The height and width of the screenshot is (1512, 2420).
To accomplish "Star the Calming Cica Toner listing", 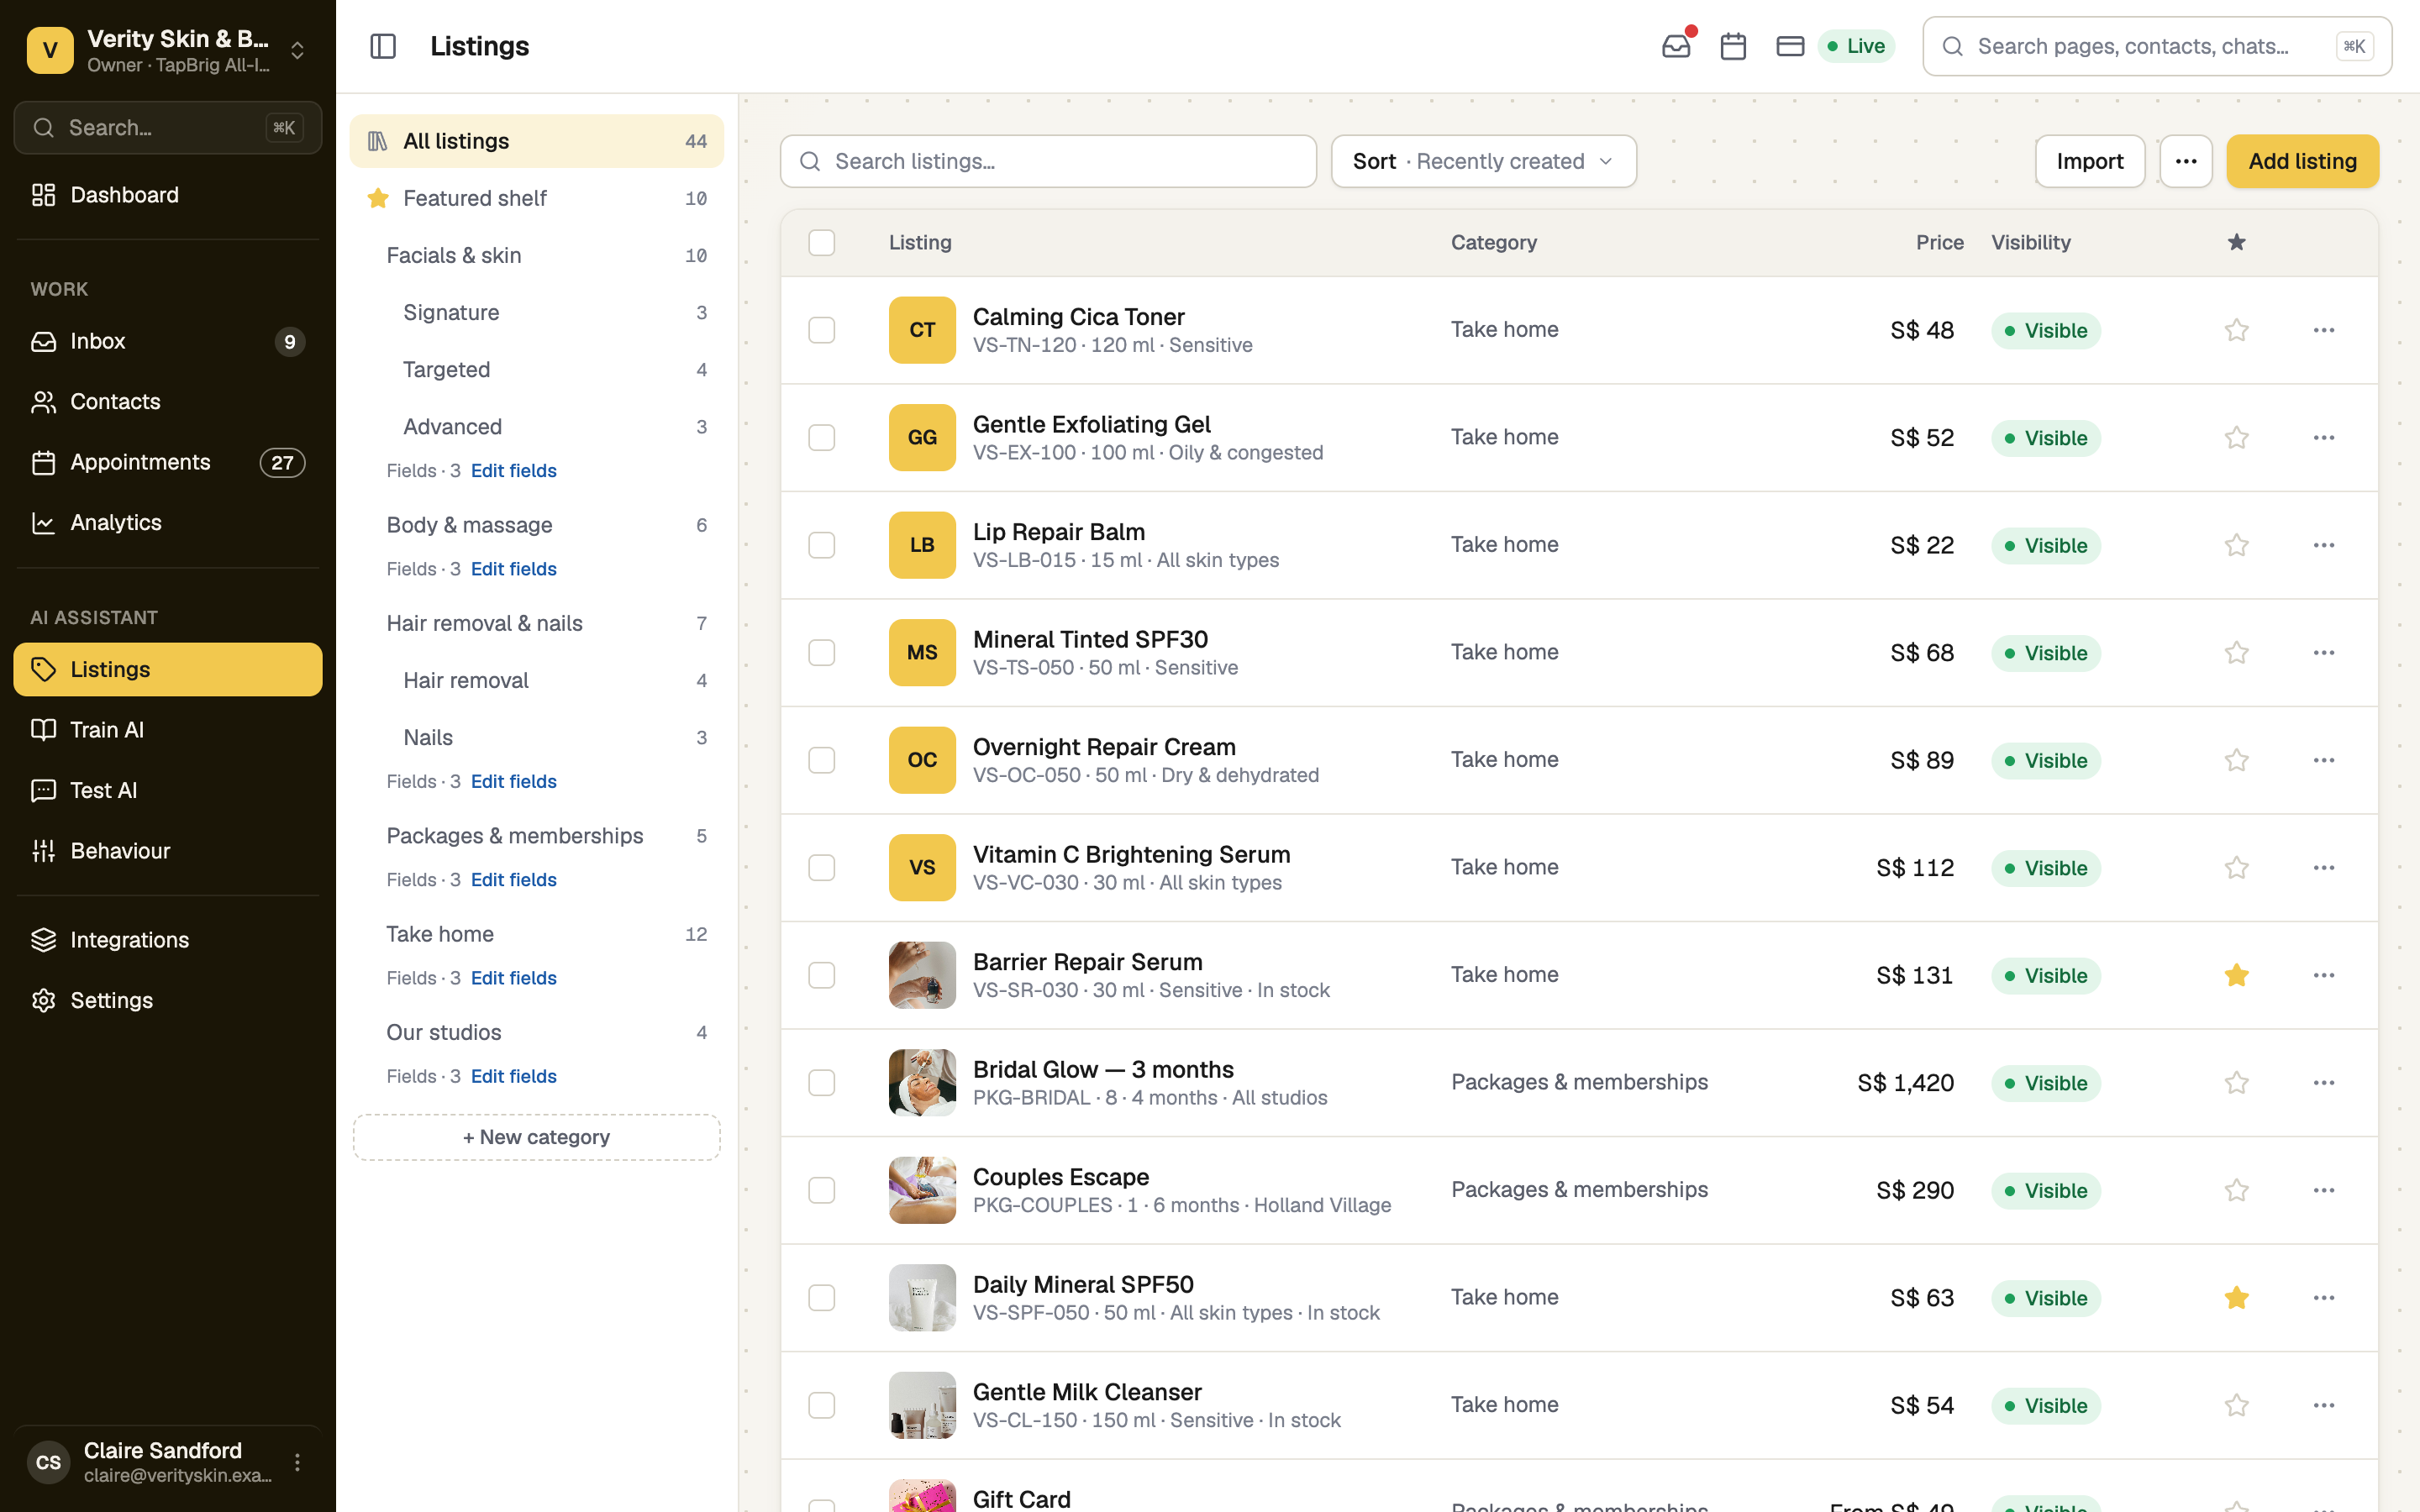I will coord(2237,330).
